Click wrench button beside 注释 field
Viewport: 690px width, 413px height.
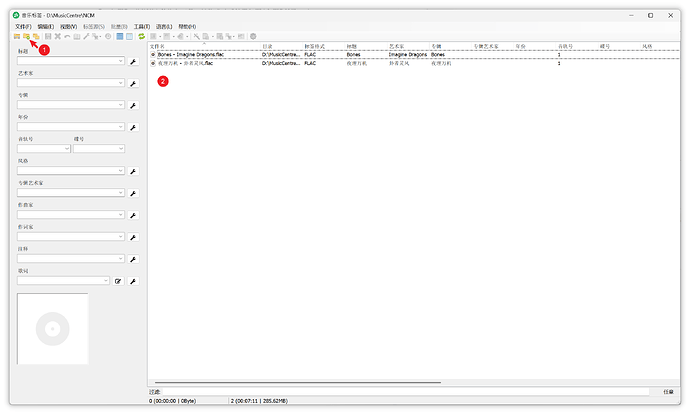pos(133,259)
